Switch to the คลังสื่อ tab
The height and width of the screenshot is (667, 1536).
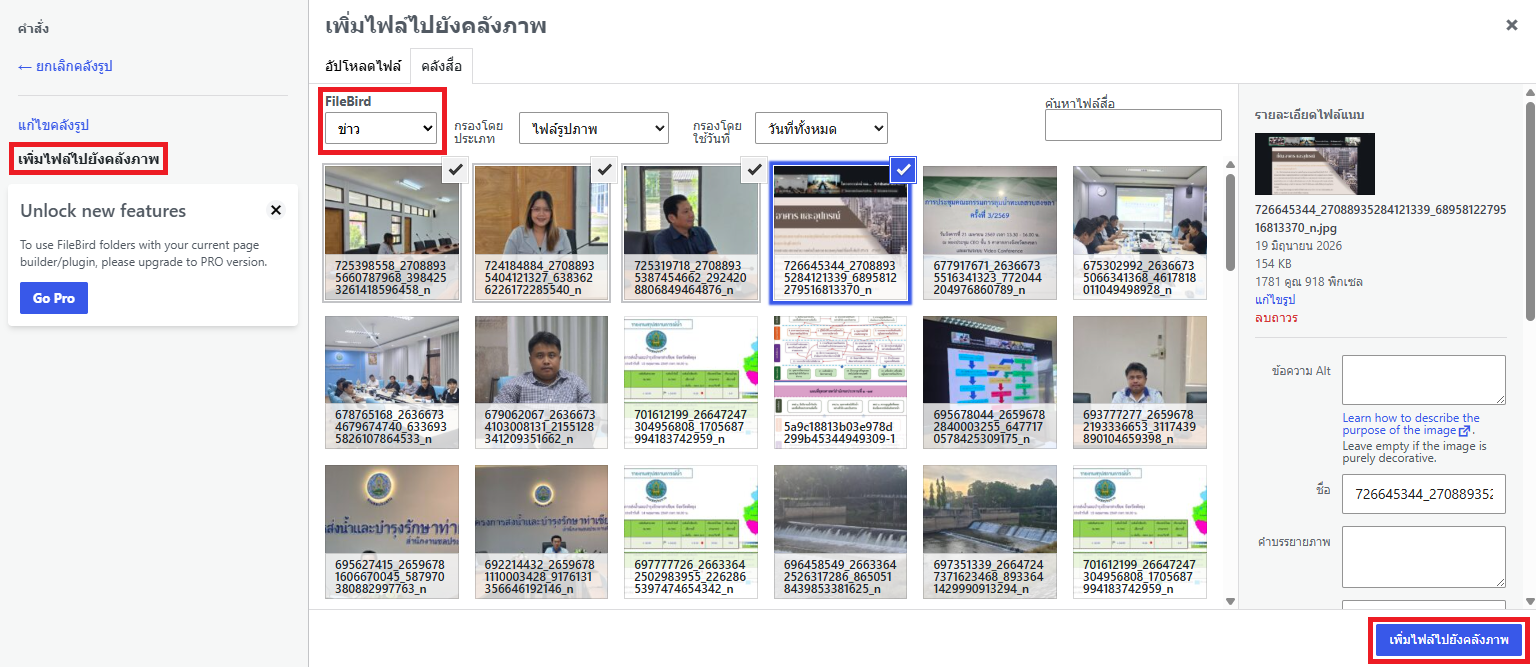(441, 66)
